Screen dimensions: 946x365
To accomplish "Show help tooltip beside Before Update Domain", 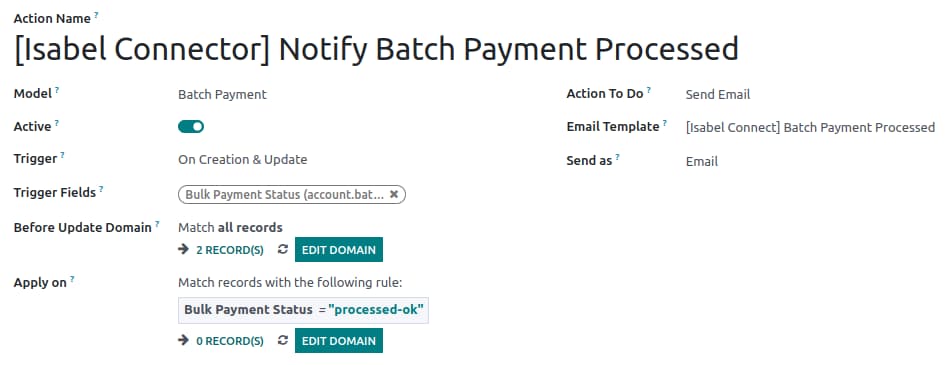I will point(157,224).
